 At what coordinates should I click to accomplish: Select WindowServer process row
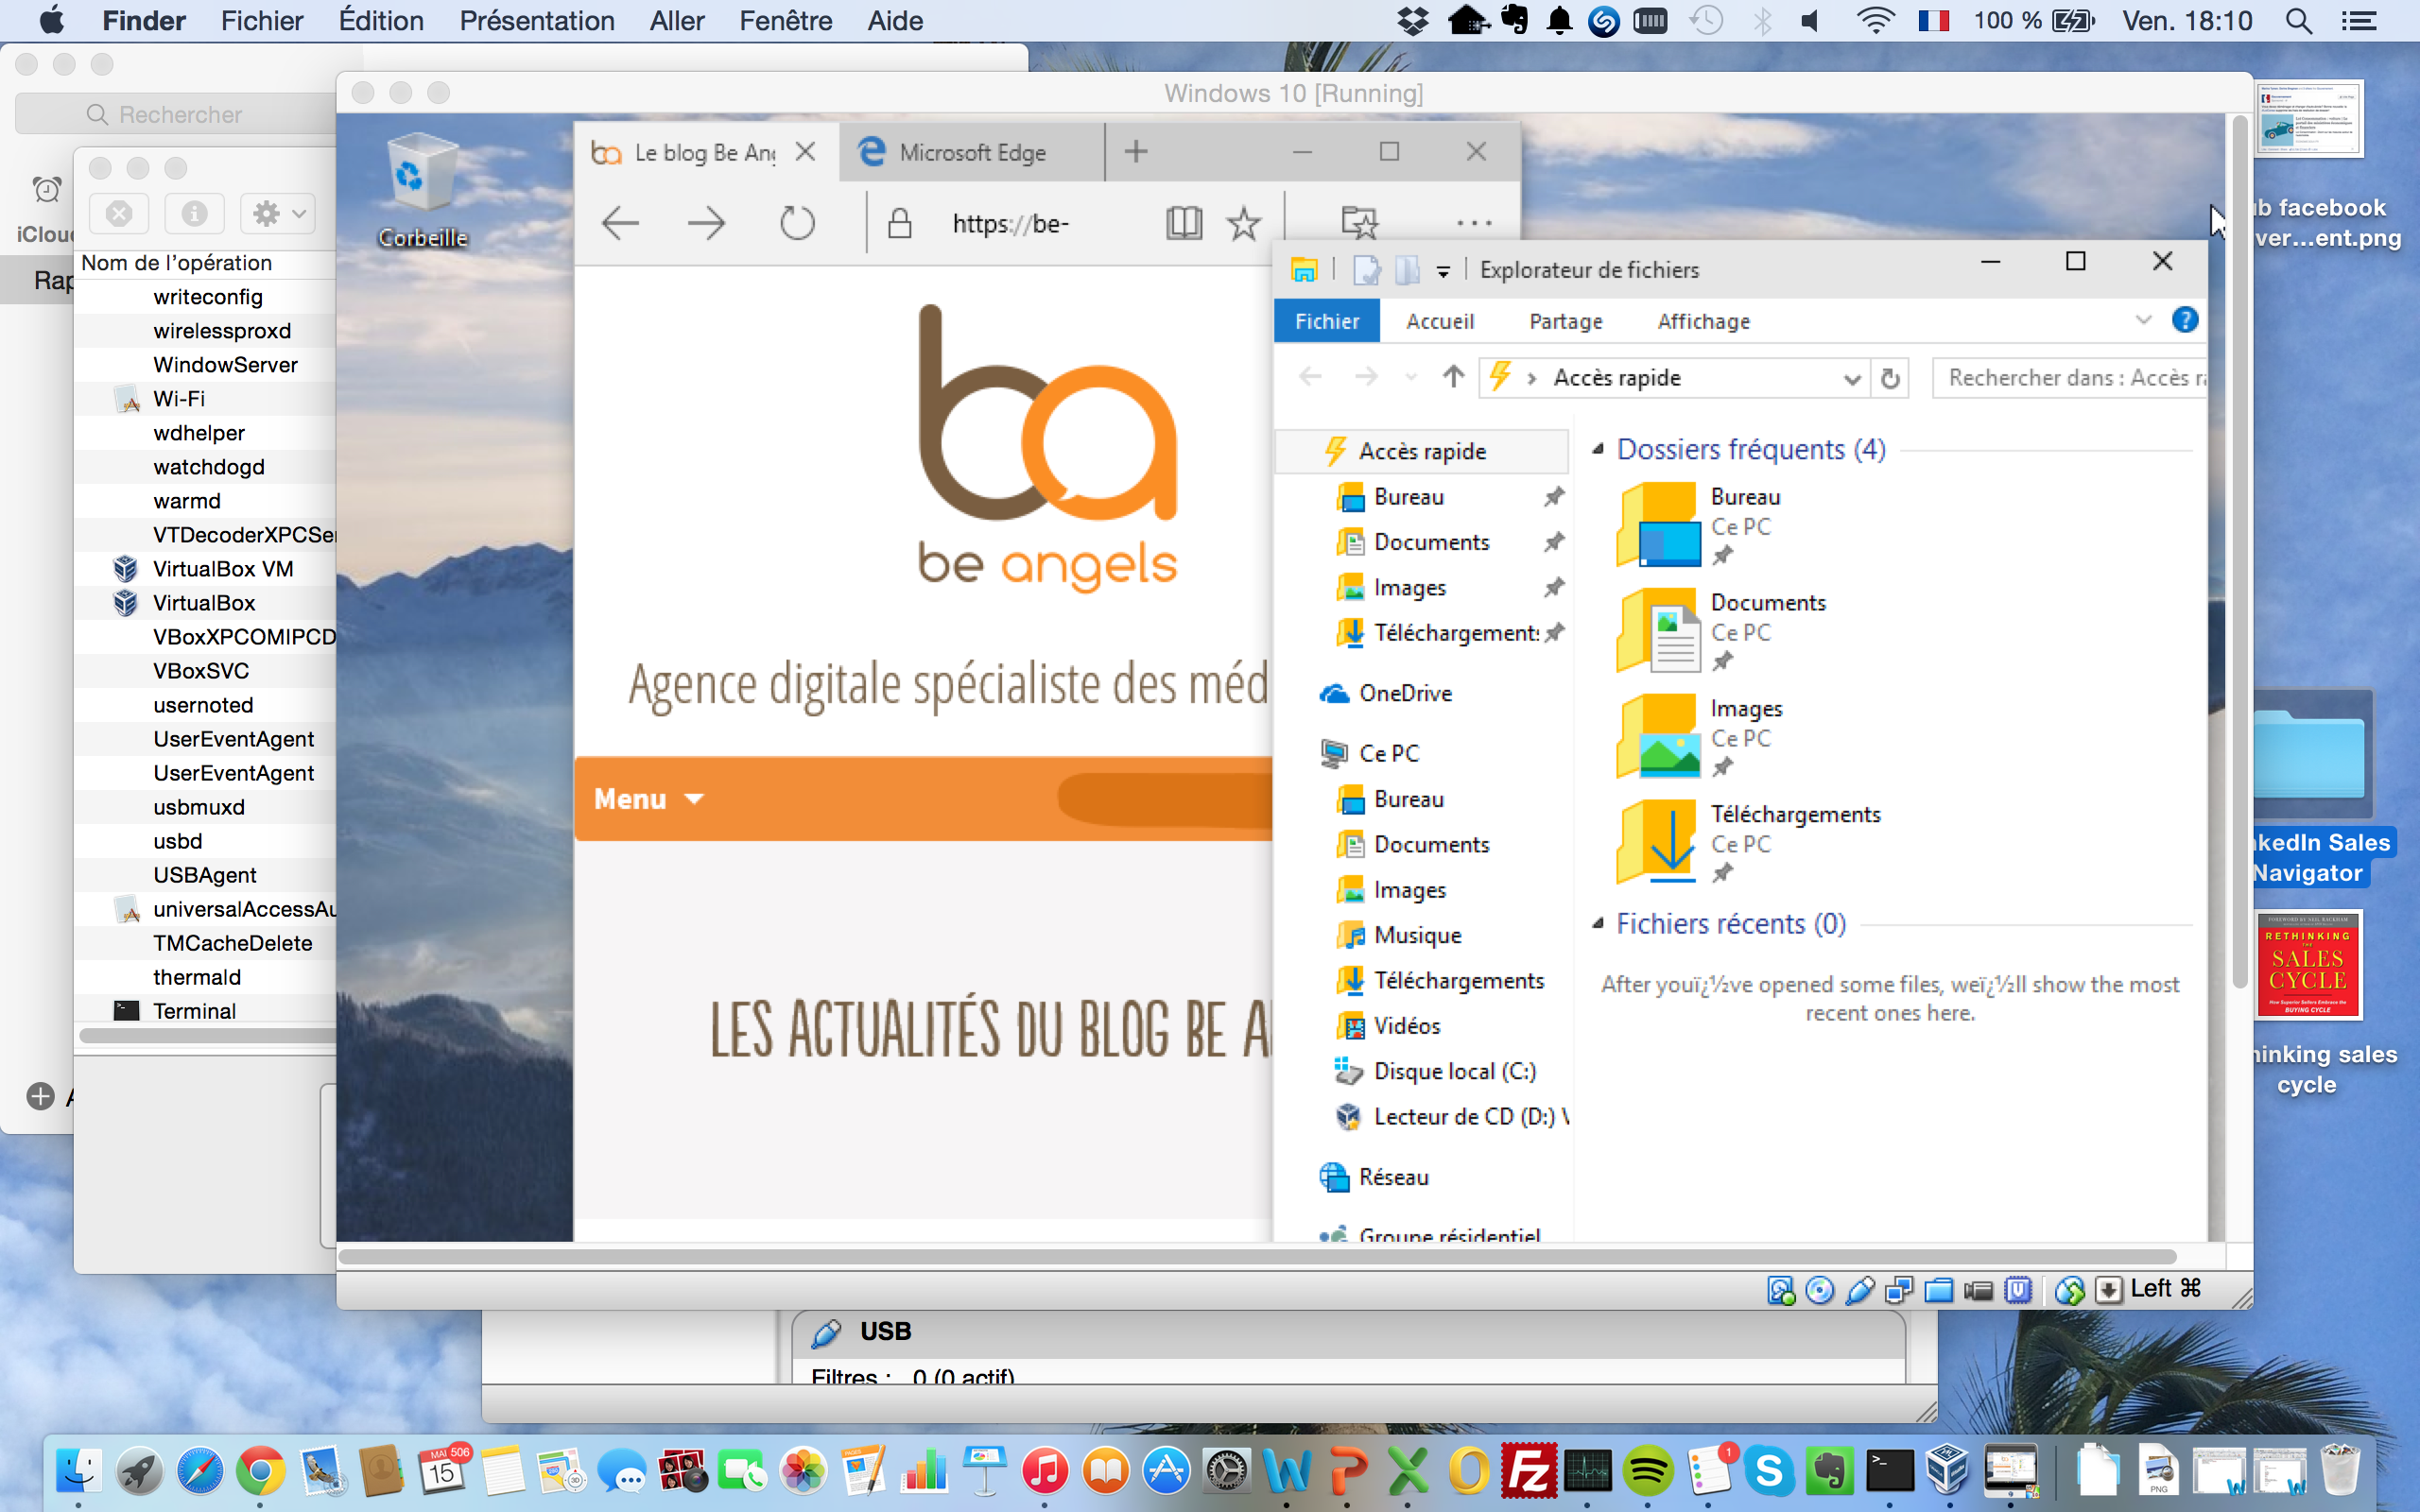(205, 365)
